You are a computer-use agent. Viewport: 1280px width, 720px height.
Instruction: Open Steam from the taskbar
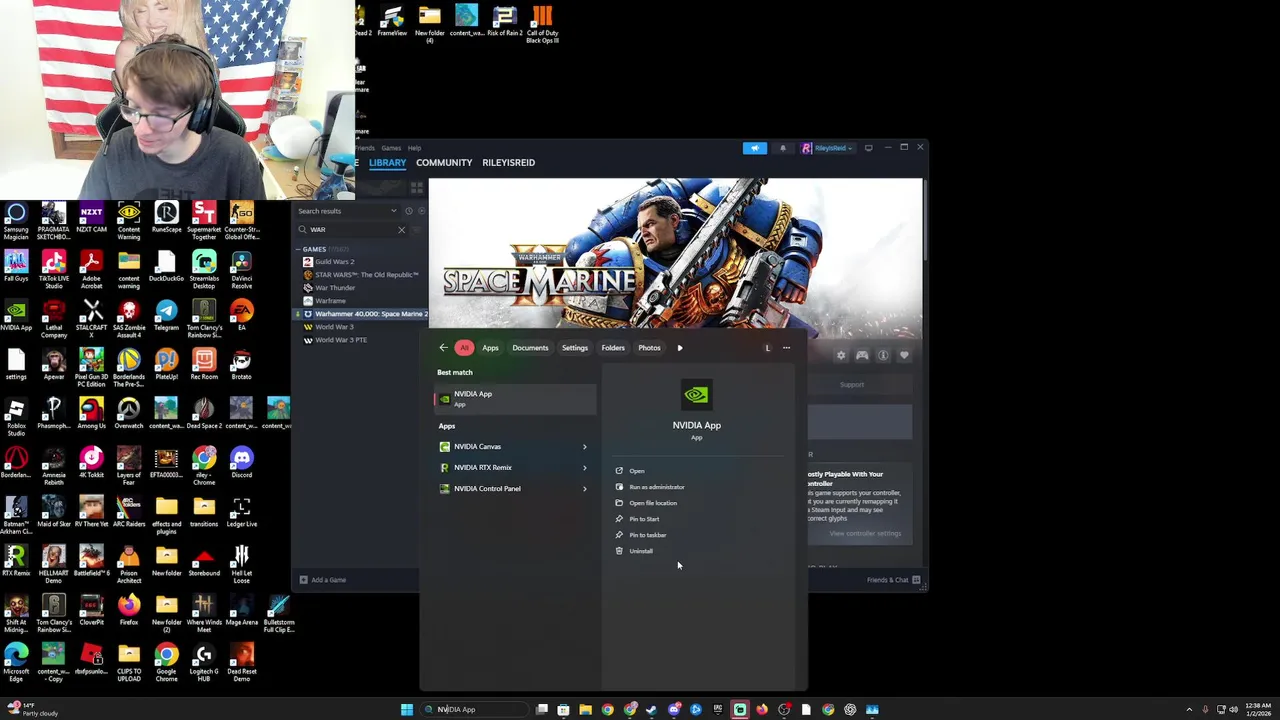pos(651,710)
